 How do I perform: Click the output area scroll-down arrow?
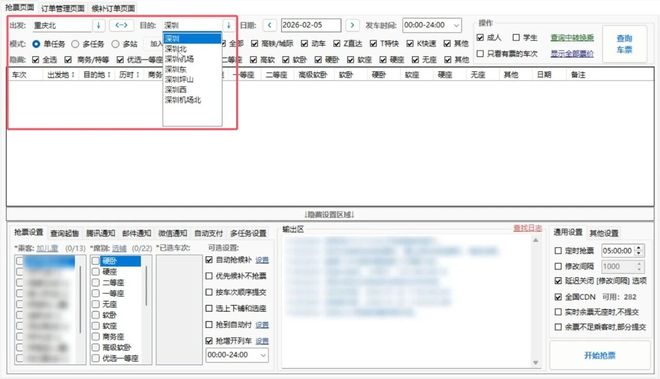(x=535, y=363)
